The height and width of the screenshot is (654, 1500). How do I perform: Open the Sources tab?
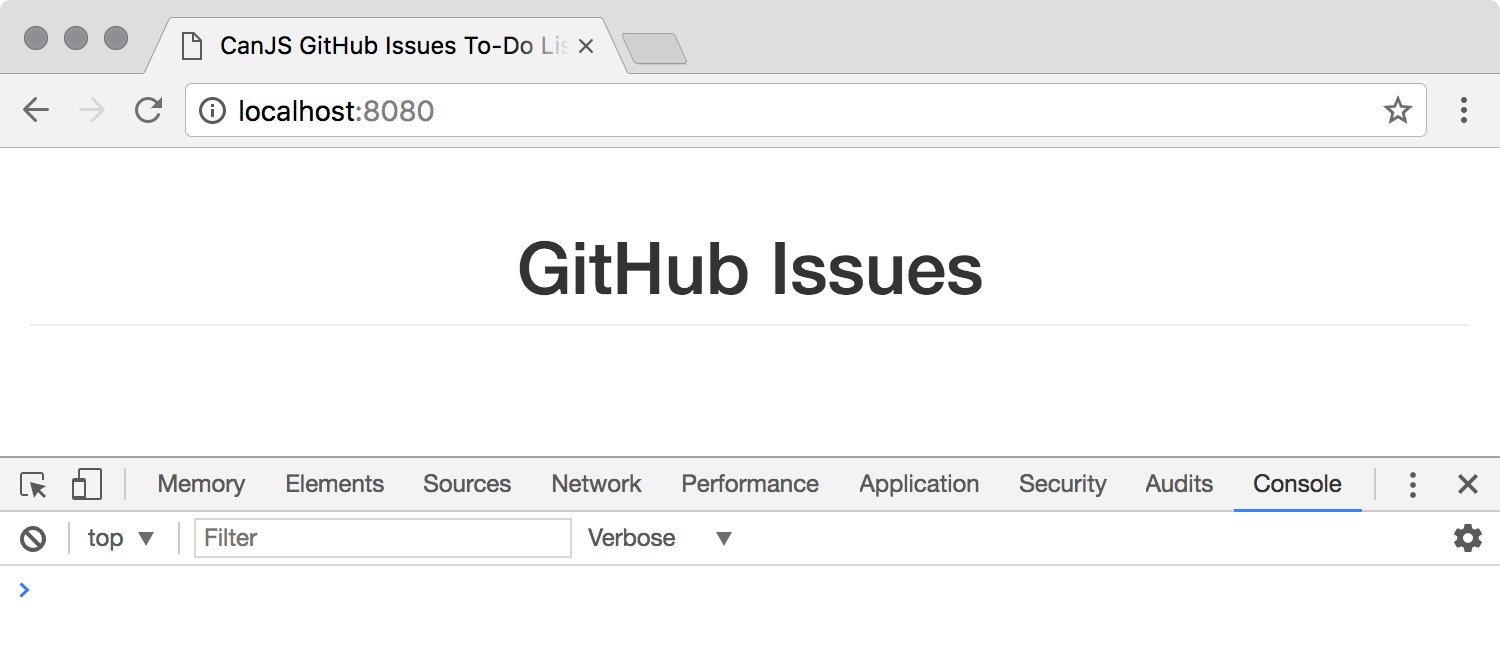click(467, 484)
